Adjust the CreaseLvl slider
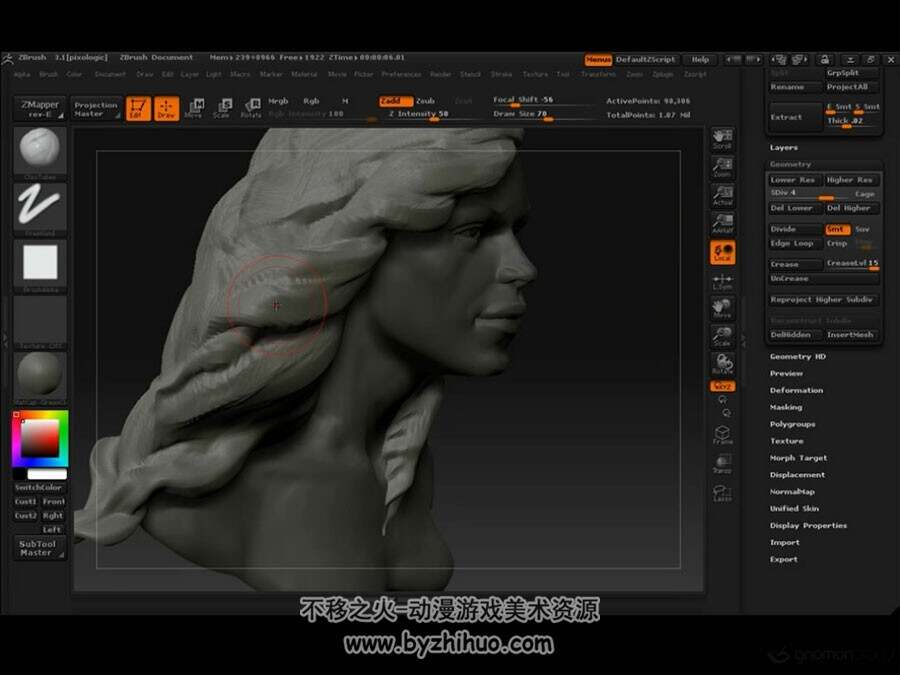 pos(852,264)
